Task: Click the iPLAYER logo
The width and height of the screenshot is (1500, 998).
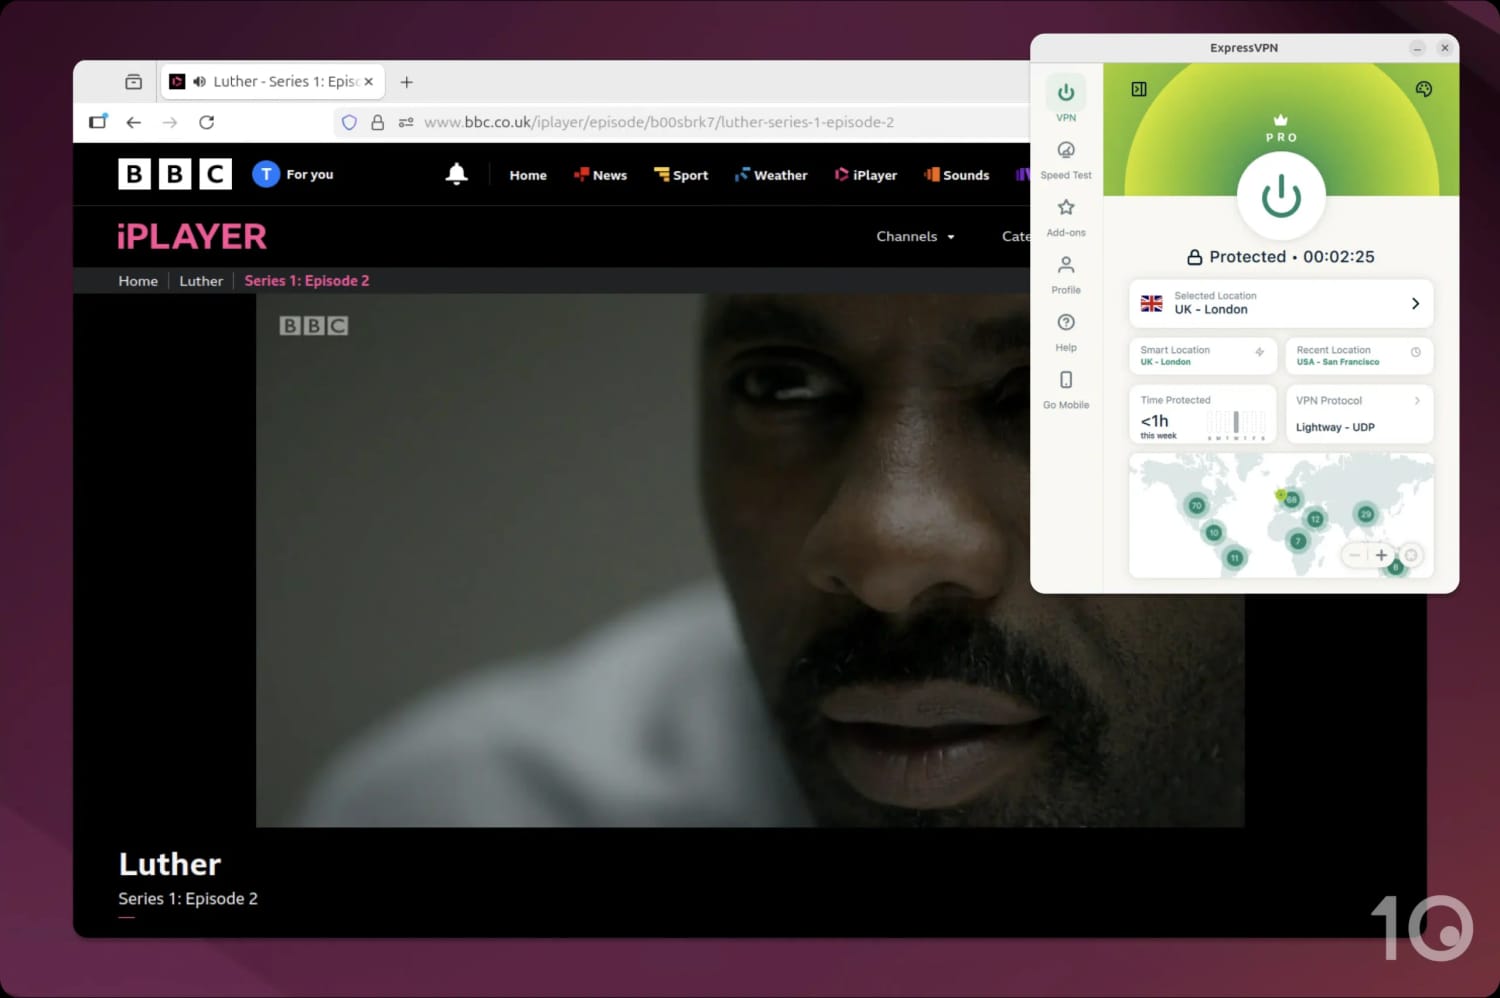Action: (x=192, y=237)
